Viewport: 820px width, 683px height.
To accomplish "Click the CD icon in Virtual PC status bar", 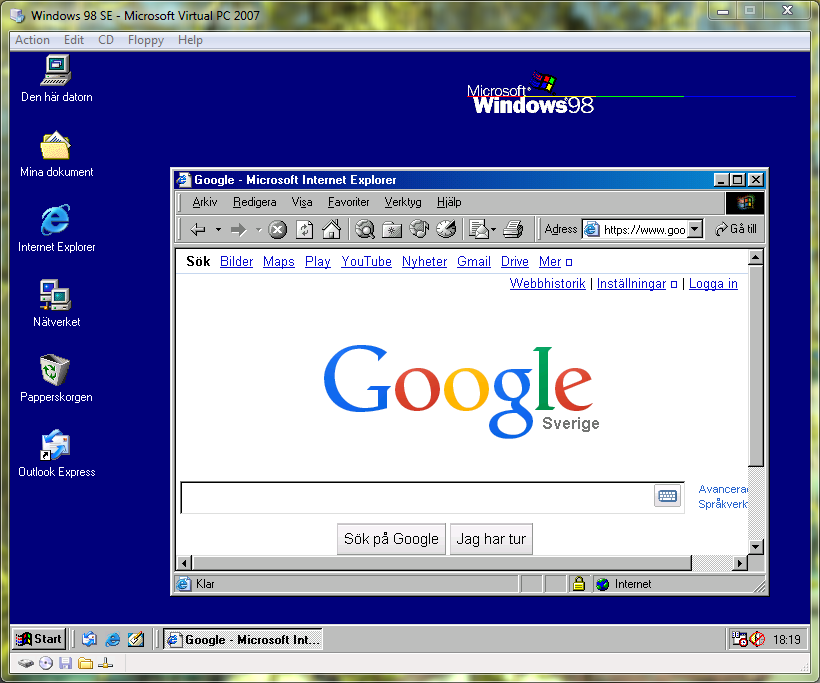I will (46, 664).
